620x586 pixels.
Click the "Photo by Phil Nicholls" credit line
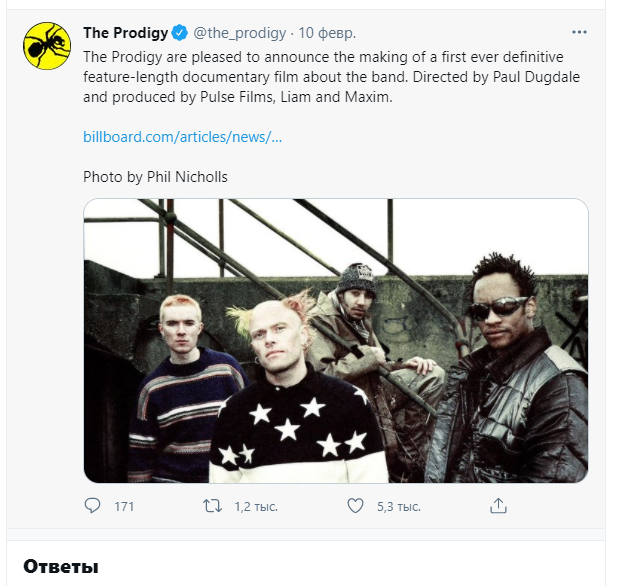tap(155, 177)
